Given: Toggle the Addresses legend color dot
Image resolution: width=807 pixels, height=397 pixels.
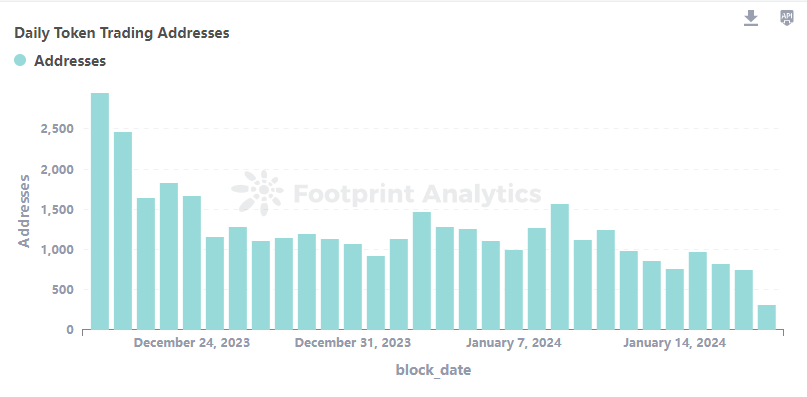Looking at the screenshot, I should tap(20, 60).
